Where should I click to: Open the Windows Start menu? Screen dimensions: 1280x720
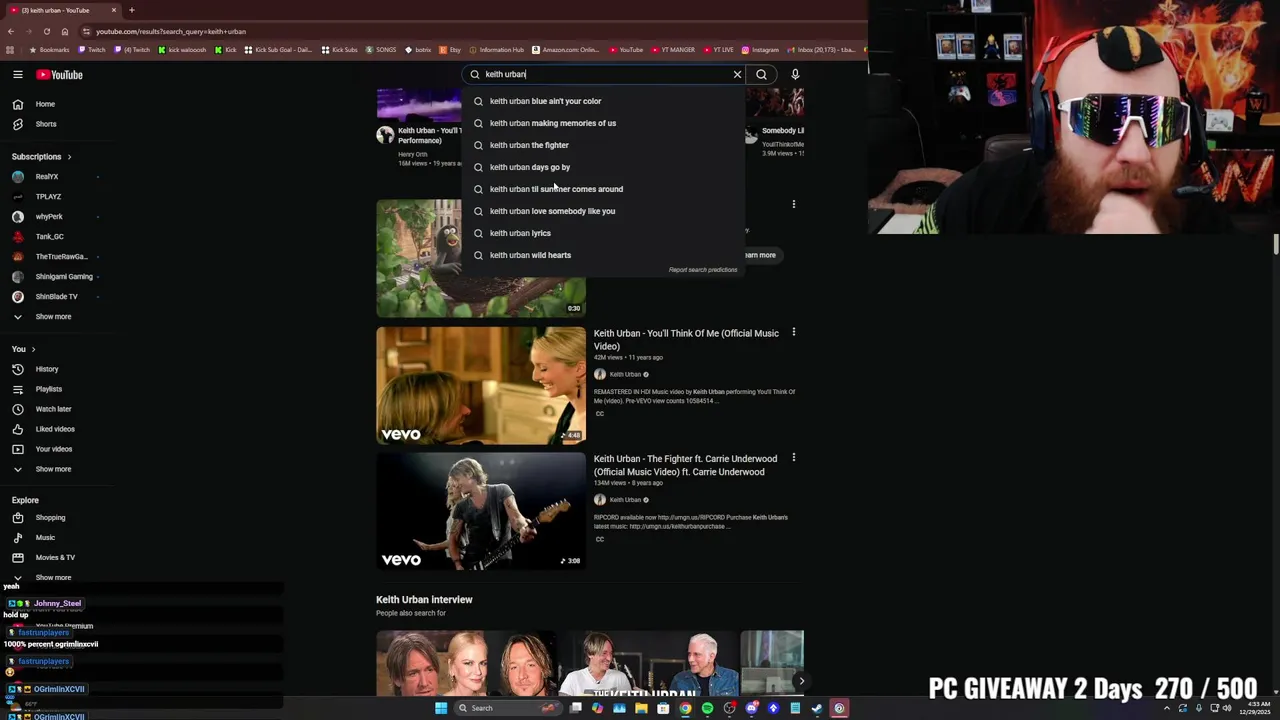point(440,708)
